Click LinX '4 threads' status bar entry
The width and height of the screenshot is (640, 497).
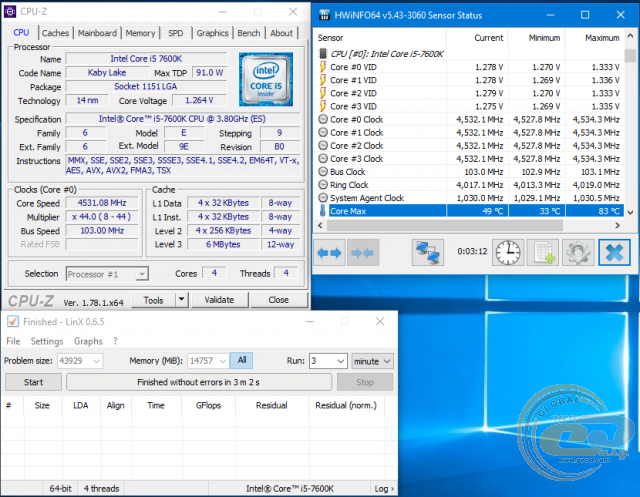pos(101,488)
